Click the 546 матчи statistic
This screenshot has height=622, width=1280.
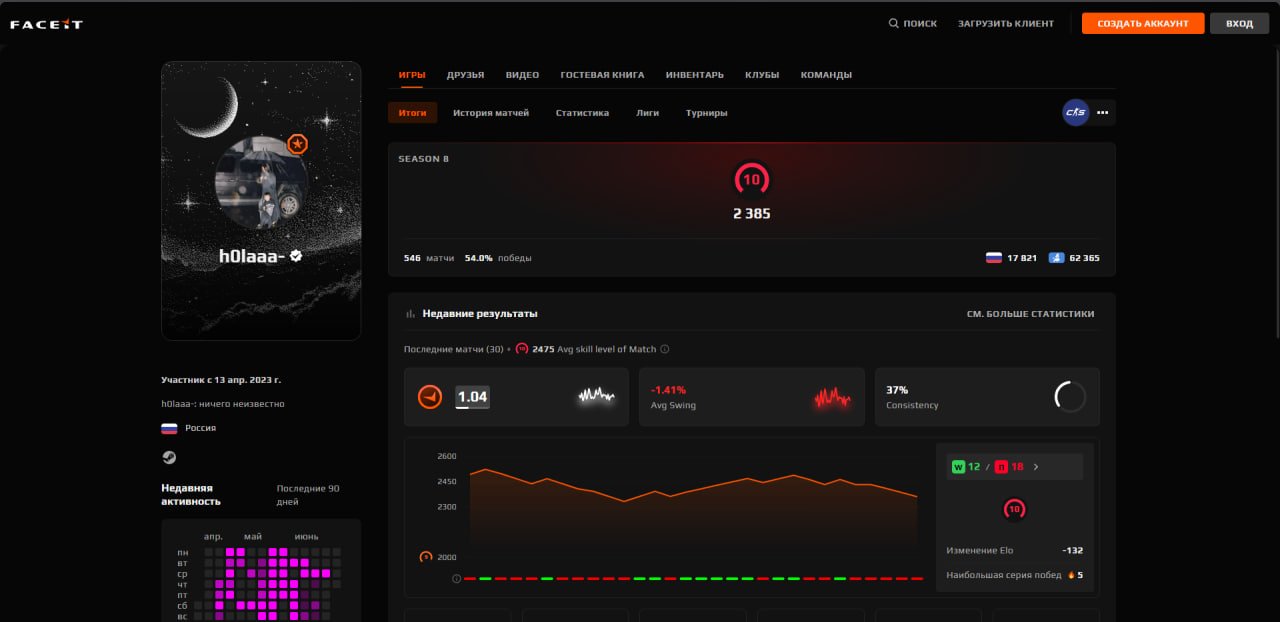(429, 258)
